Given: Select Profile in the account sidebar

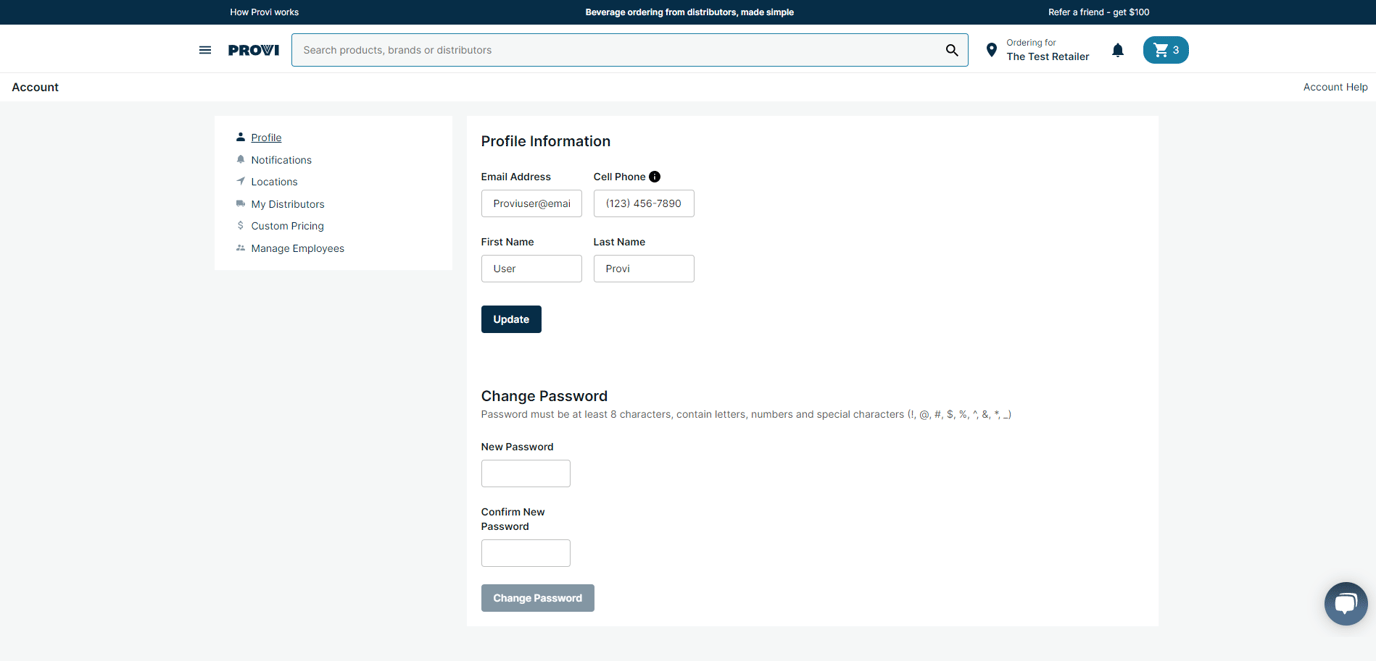Looking at the screenshot, I should coord(266,138).
